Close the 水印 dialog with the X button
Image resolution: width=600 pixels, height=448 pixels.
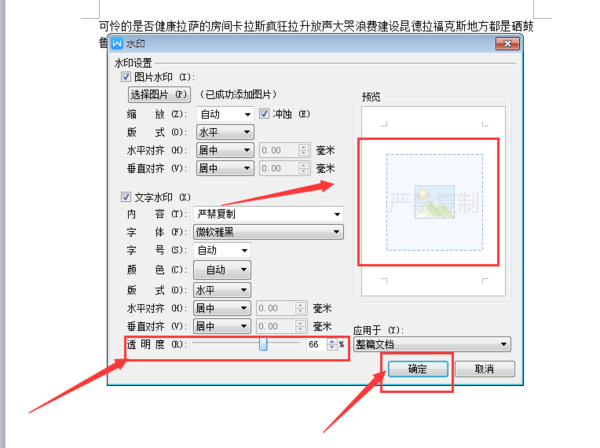[x=507, y=44]
